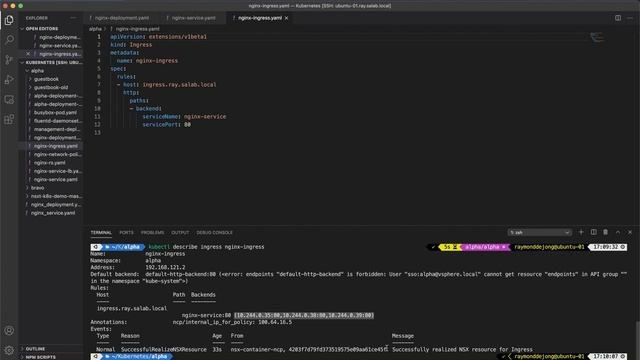Maximize the terminal panel with caret icon
The height and width of the screenshot is (360, 640).
click(618, 232)
